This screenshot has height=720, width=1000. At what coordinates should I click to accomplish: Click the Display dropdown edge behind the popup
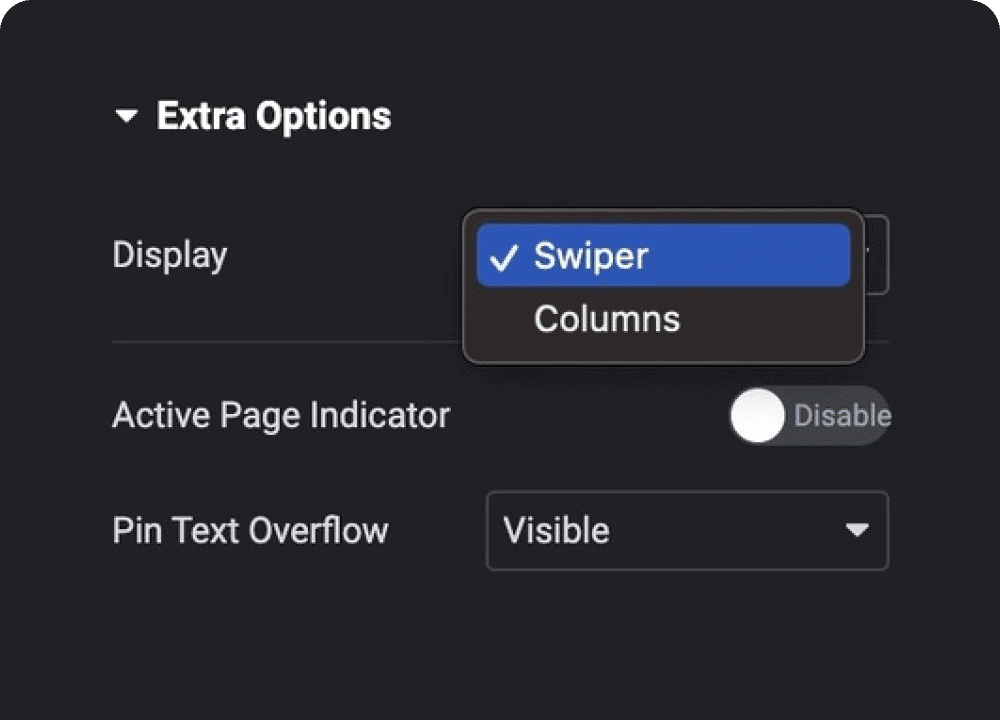877,256
